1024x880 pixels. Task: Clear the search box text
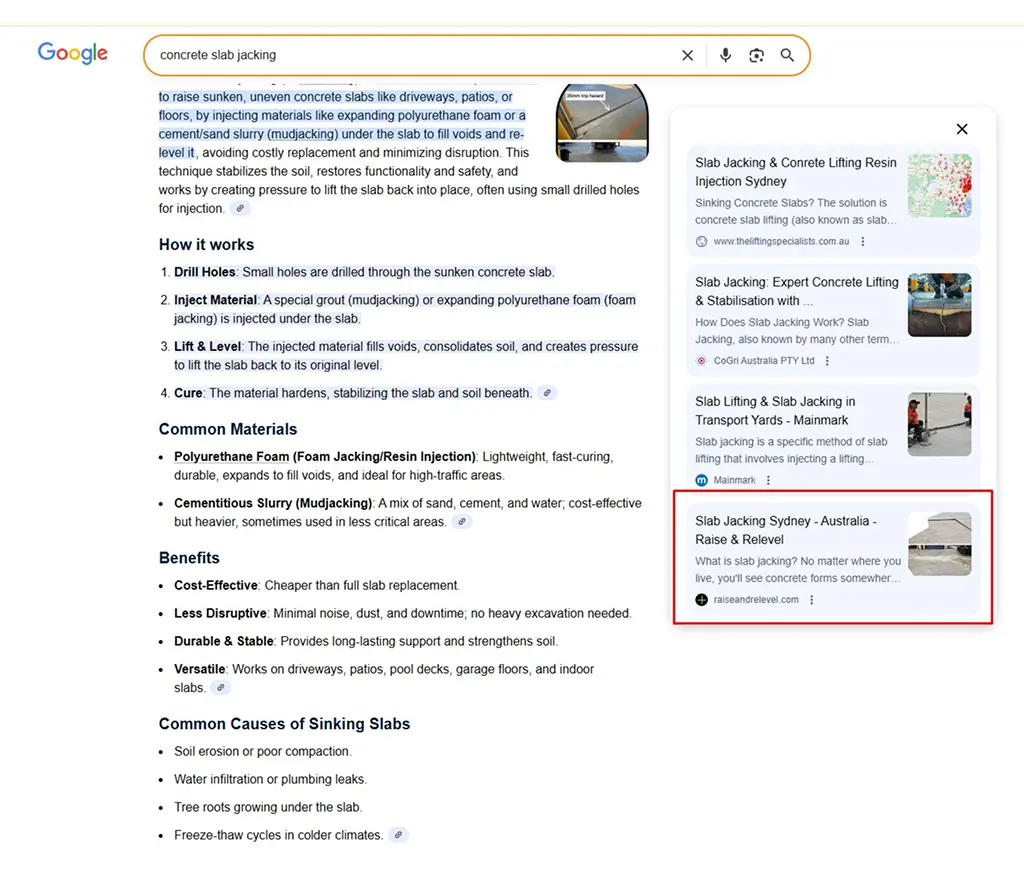click(687, 56)
